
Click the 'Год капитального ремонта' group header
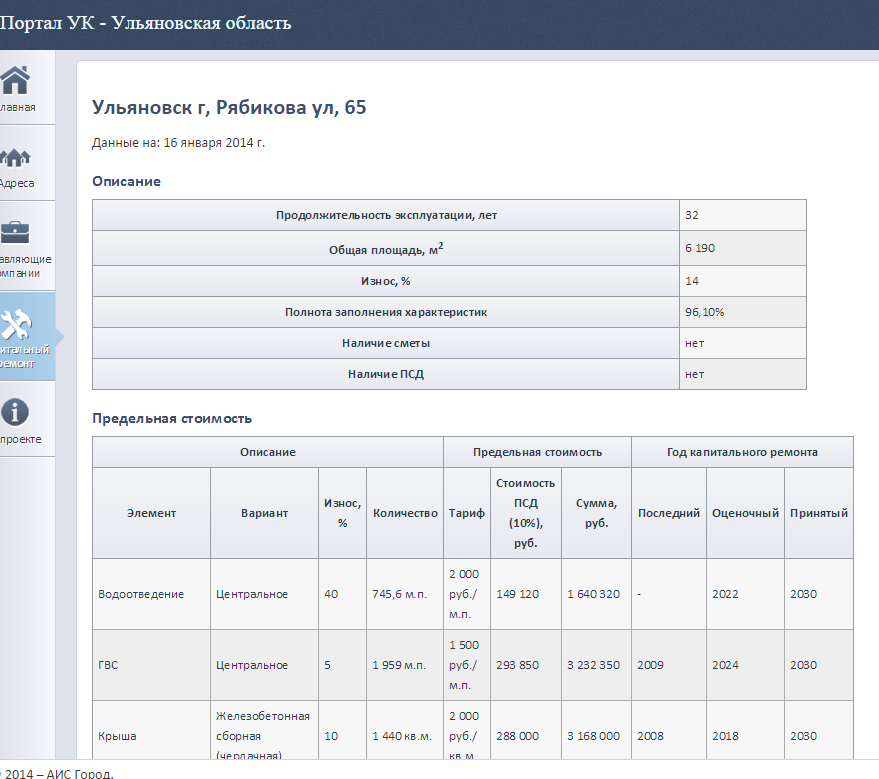(x=742, y=452)
